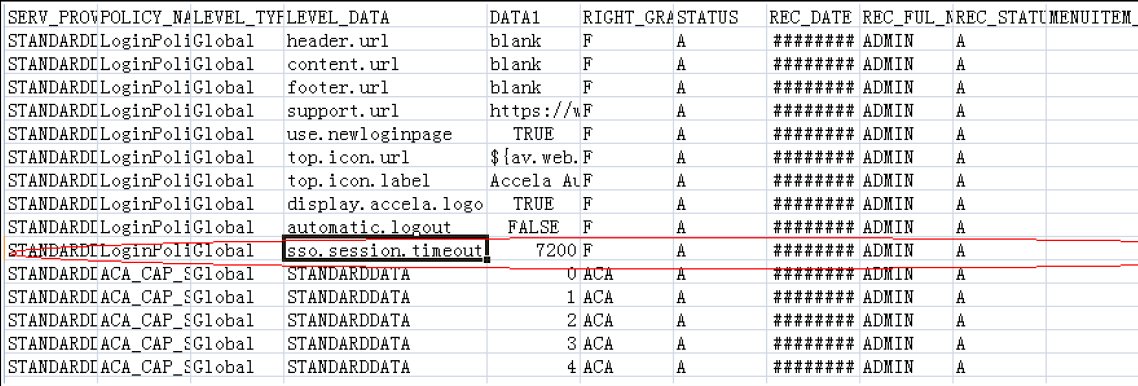Select the Accela DATA1 cell

[533, 180]
